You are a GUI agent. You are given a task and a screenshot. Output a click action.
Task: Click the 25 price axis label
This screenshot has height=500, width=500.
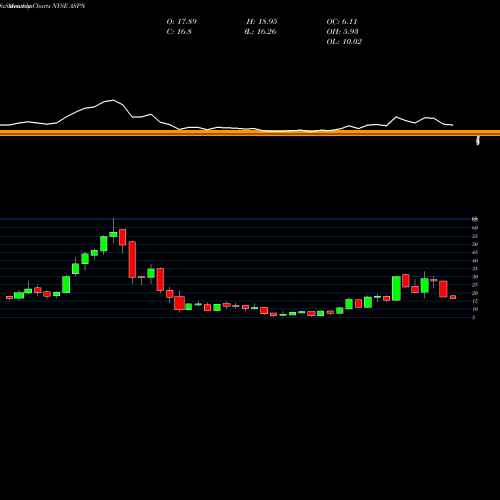(x=475, y=285)
